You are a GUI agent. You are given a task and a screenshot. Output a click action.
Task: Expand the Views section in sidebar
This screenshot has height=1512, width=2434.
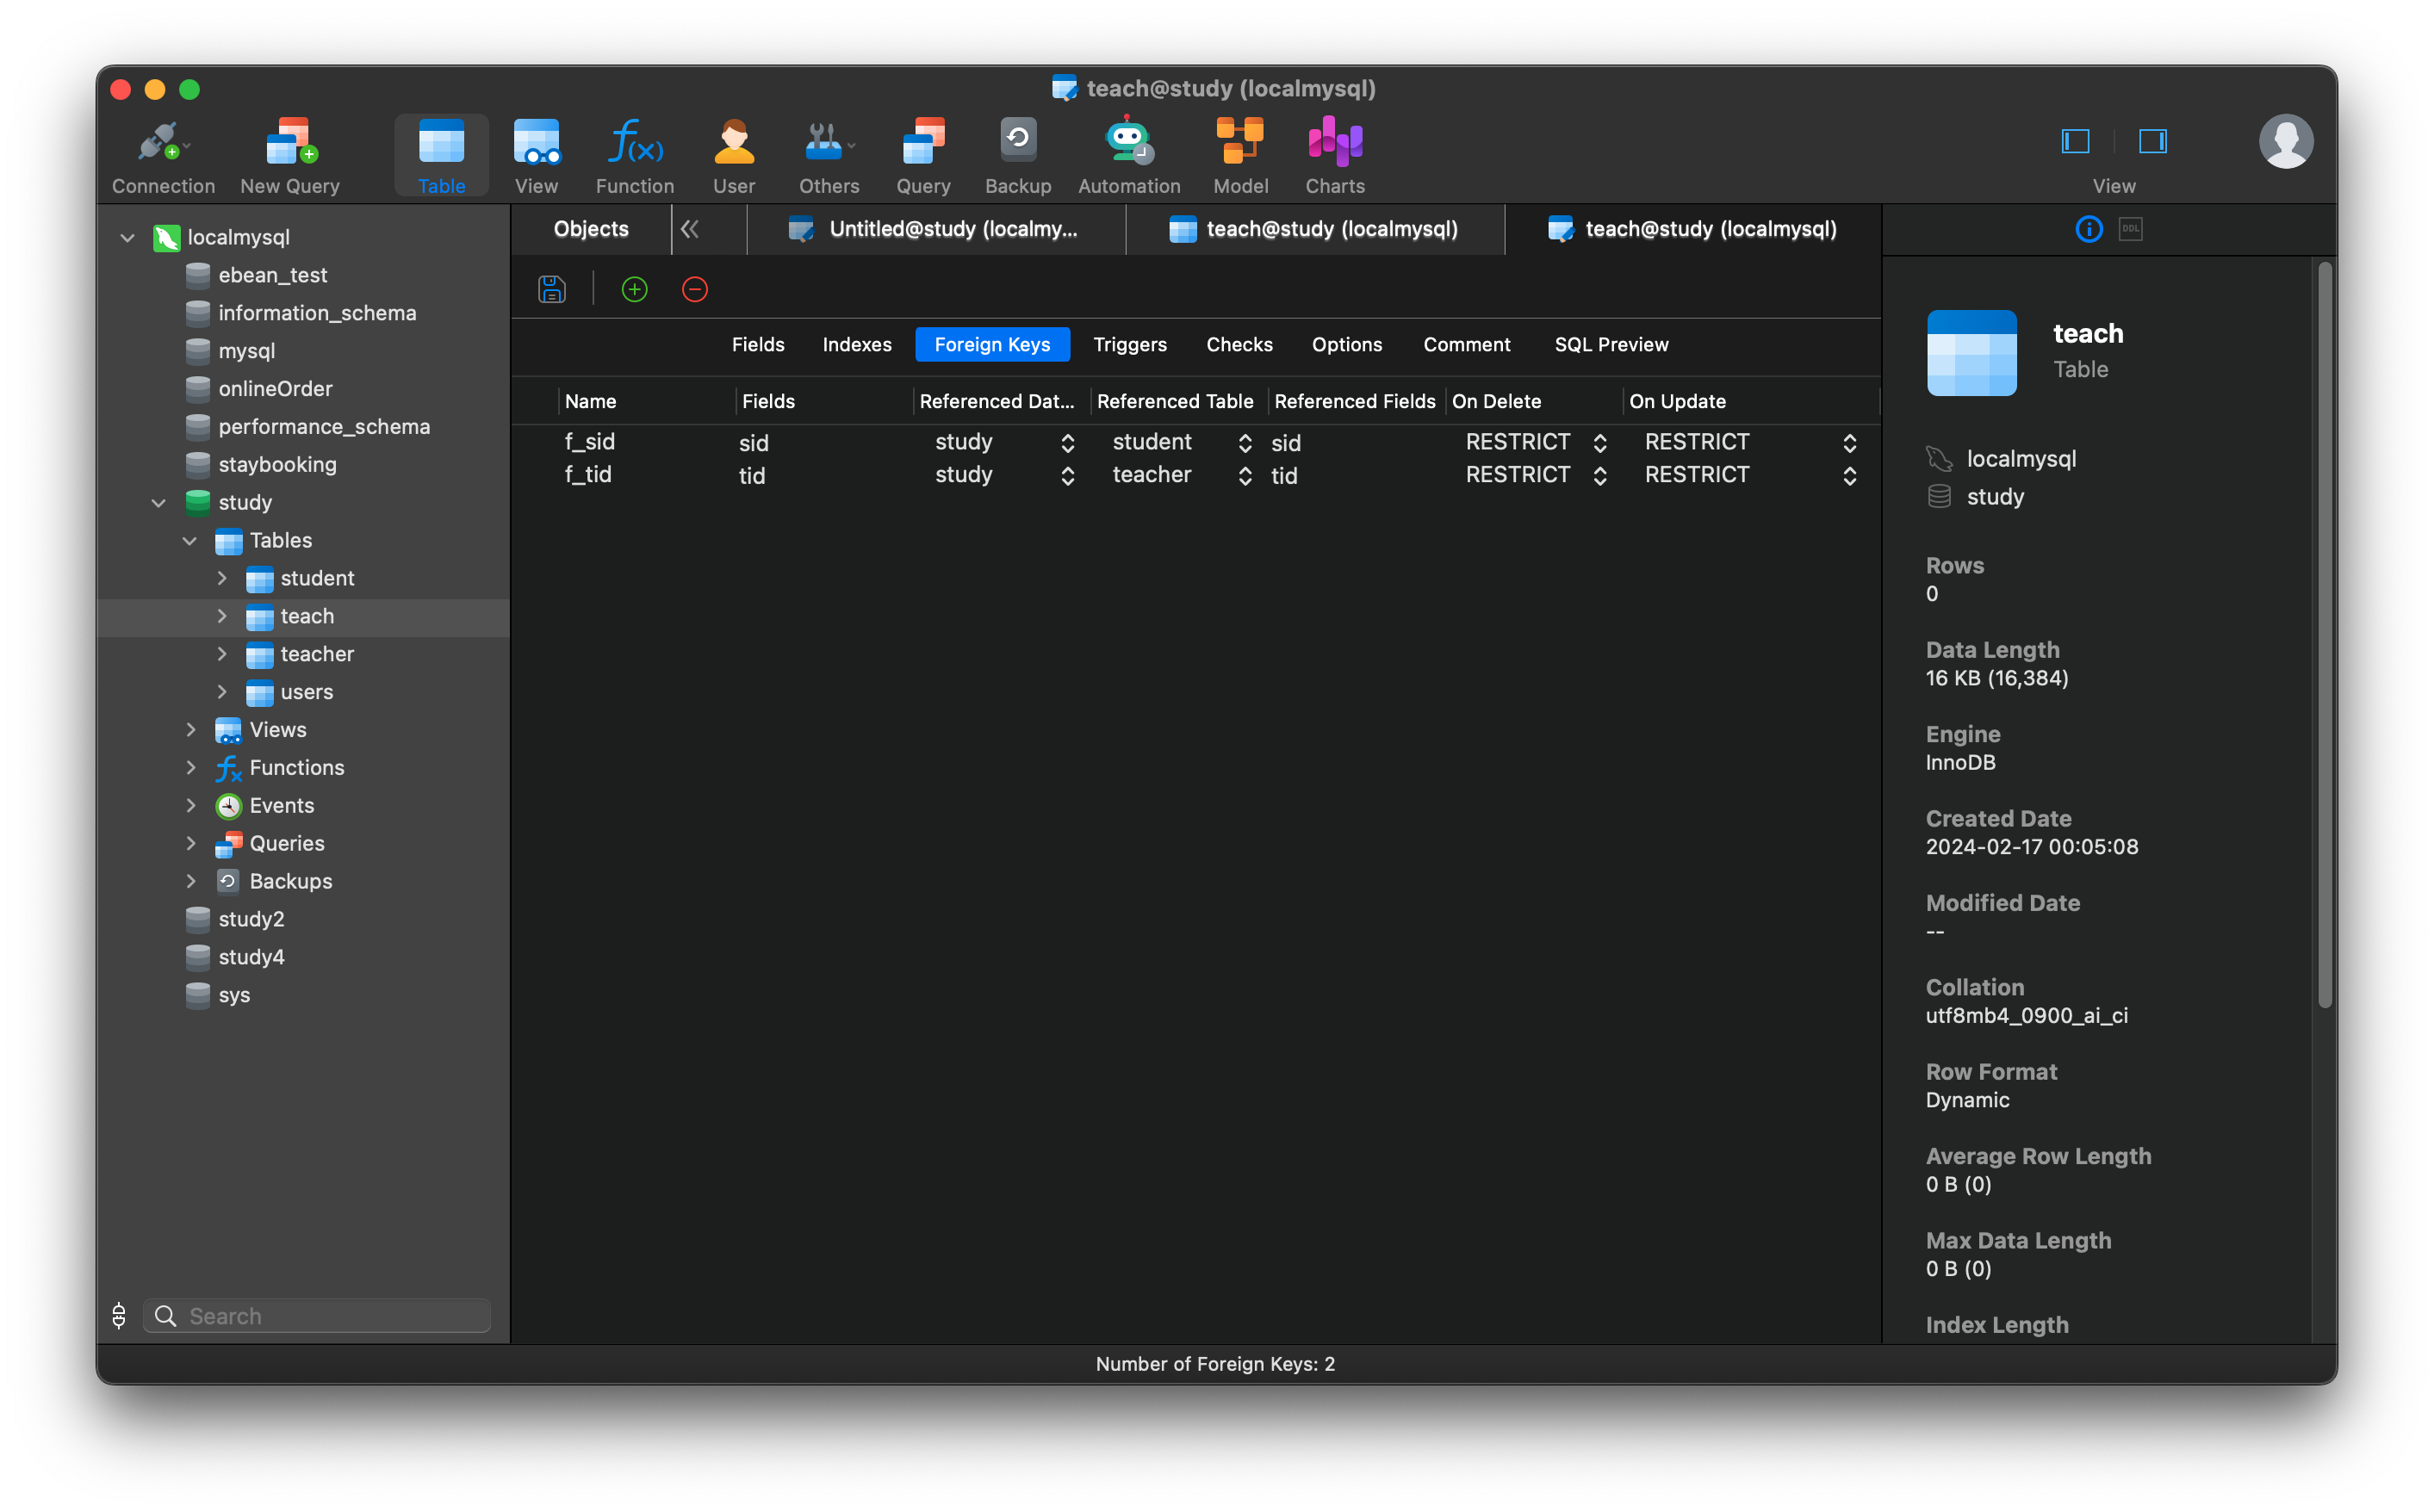(189, 728)
